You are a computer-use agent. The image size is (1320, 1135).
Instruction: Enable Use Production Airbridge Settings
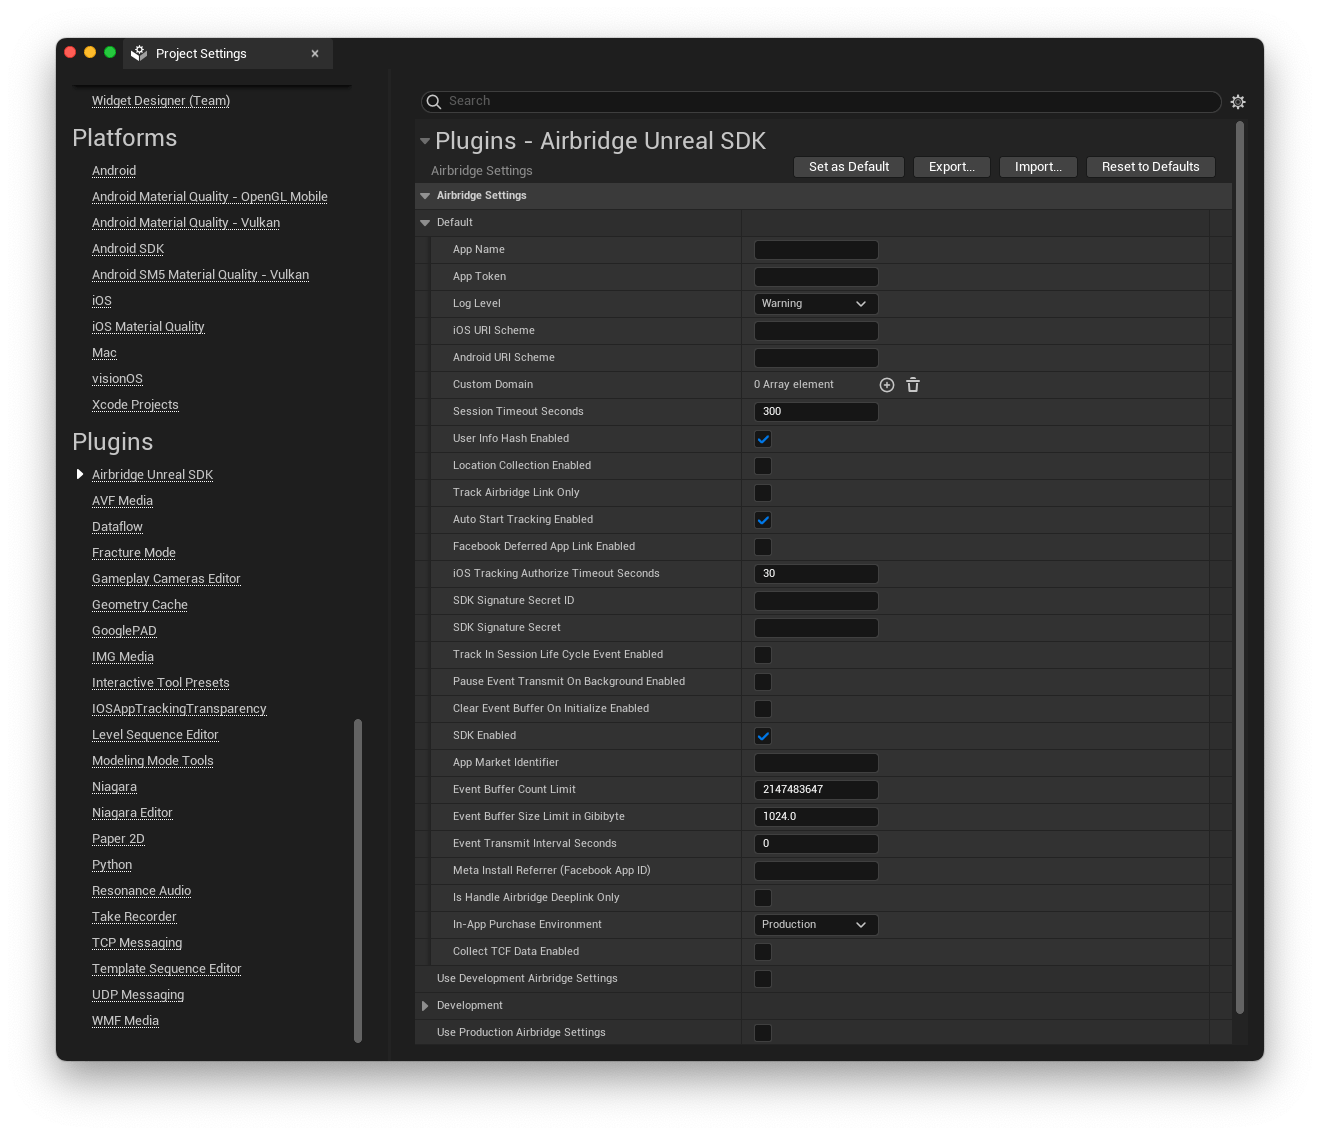coord(763,1033)
